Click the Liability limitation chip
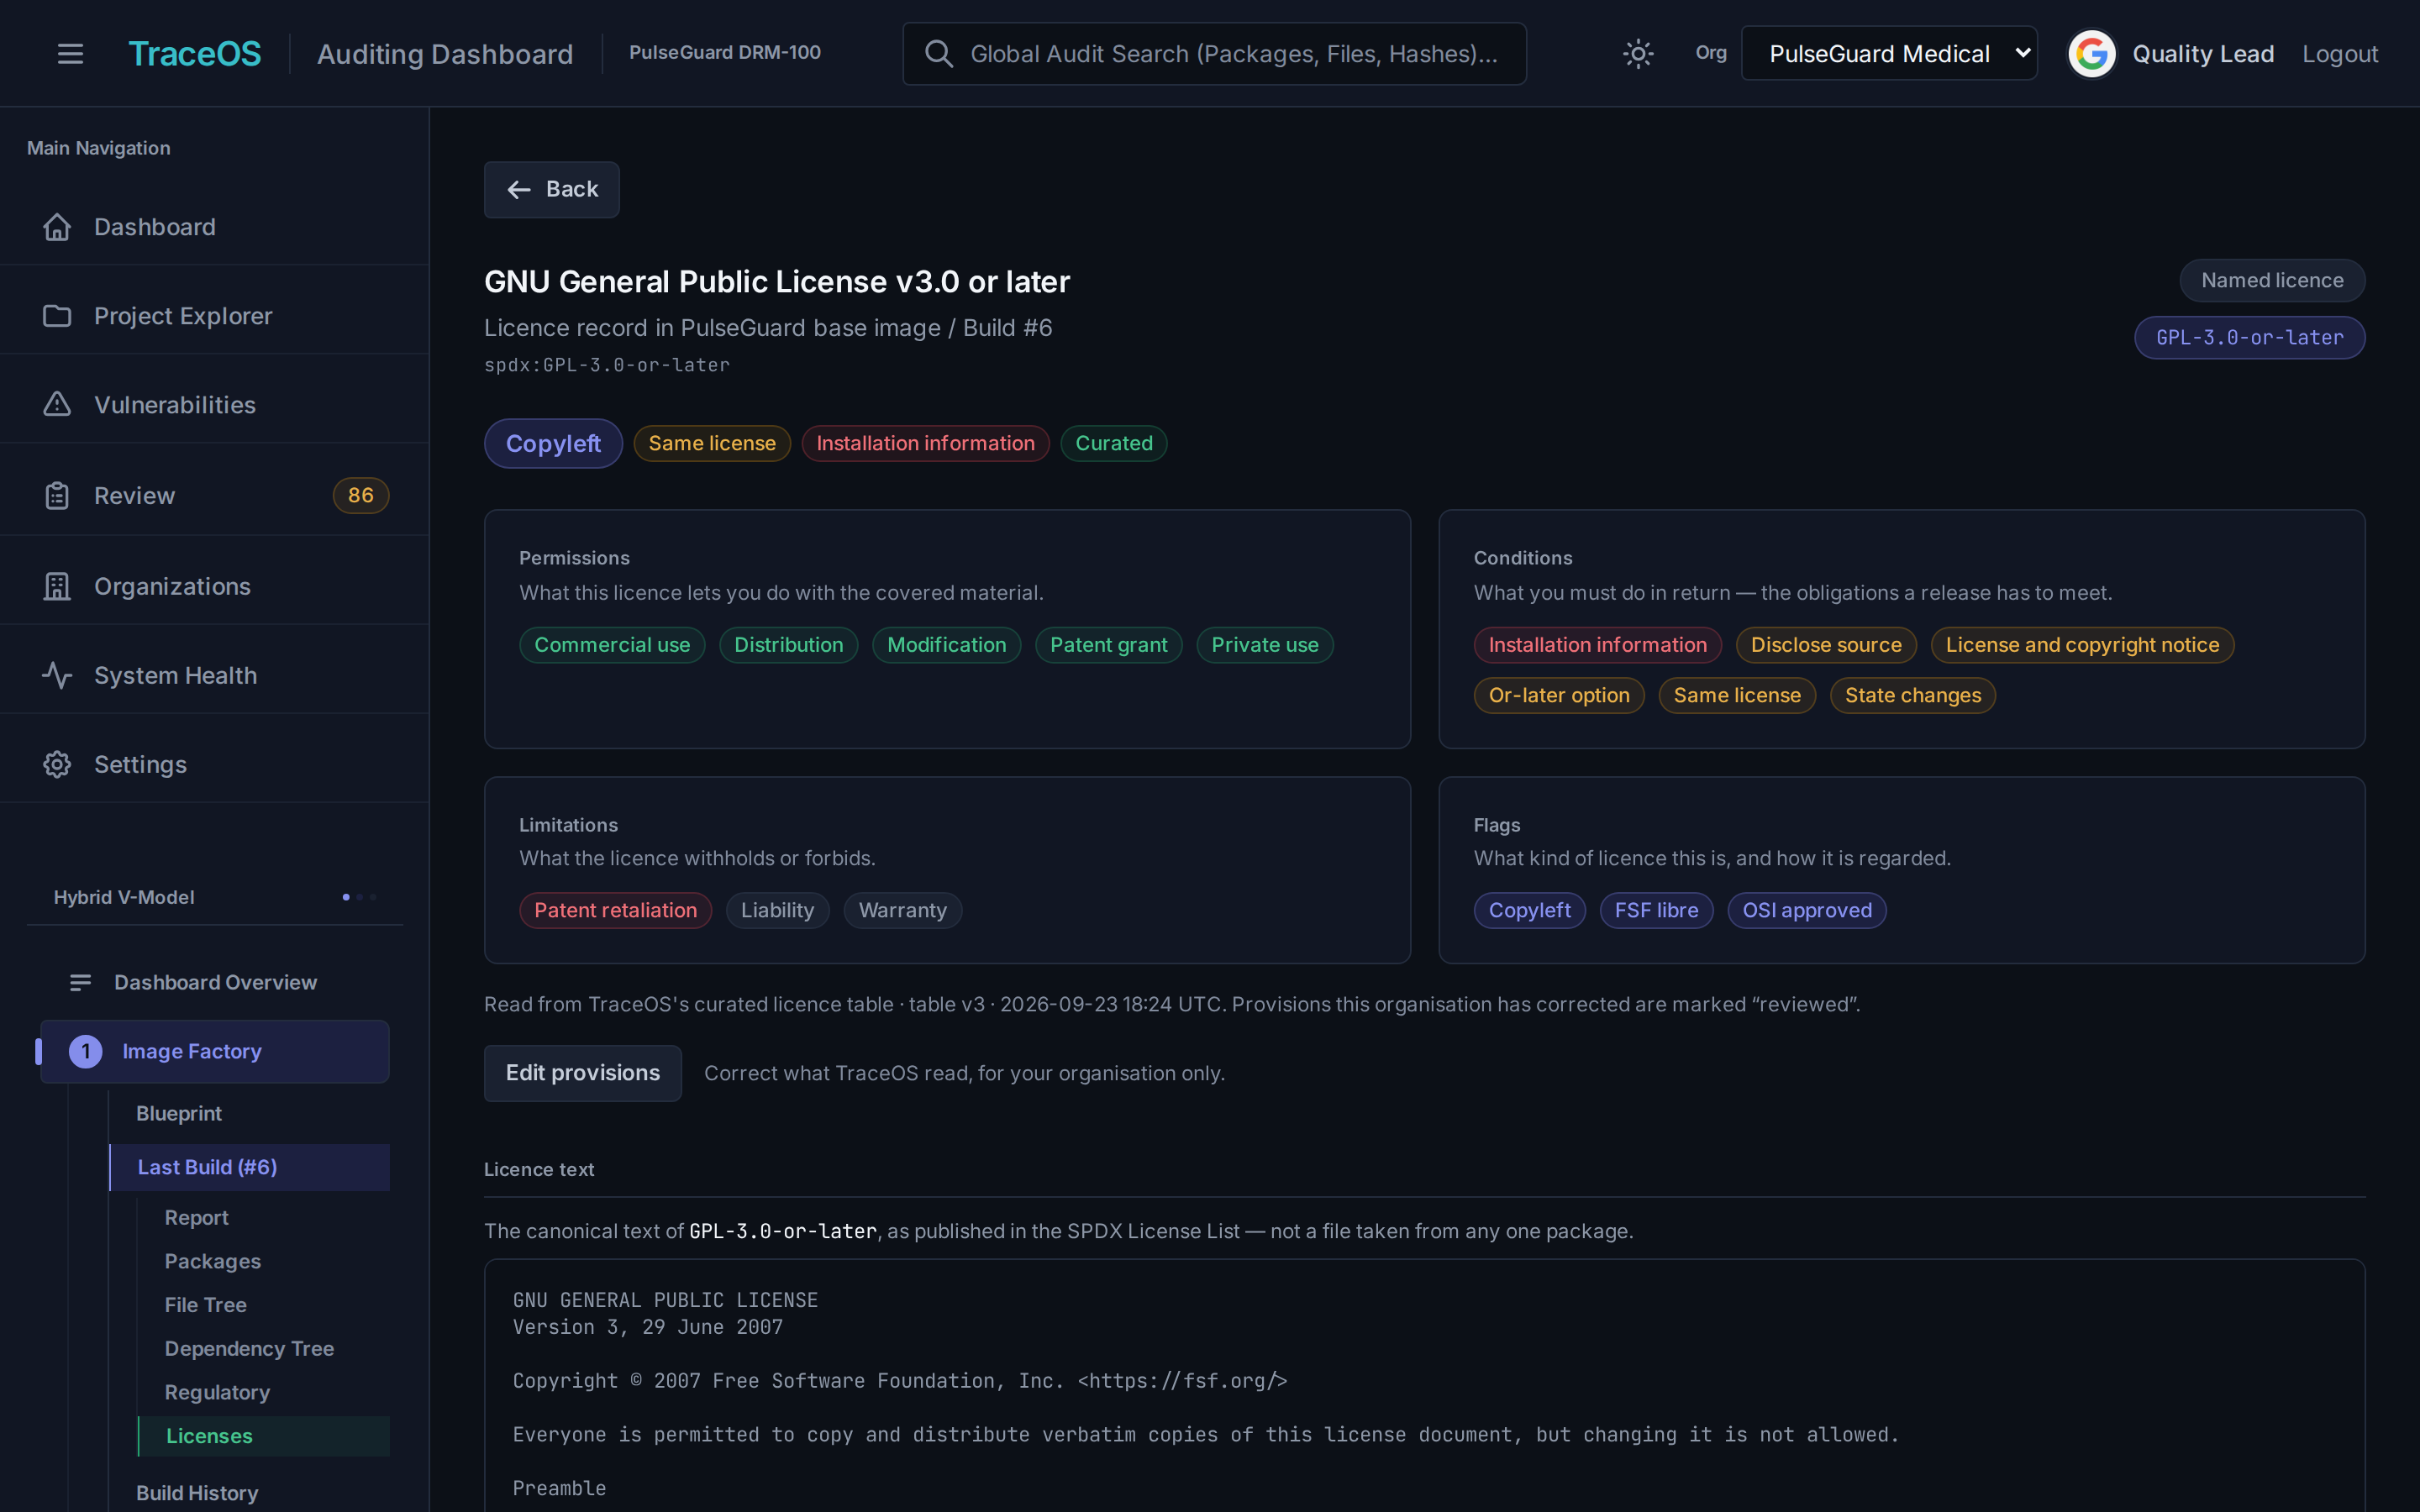This screenshot has width=2420, height=1512. (777, 910)
